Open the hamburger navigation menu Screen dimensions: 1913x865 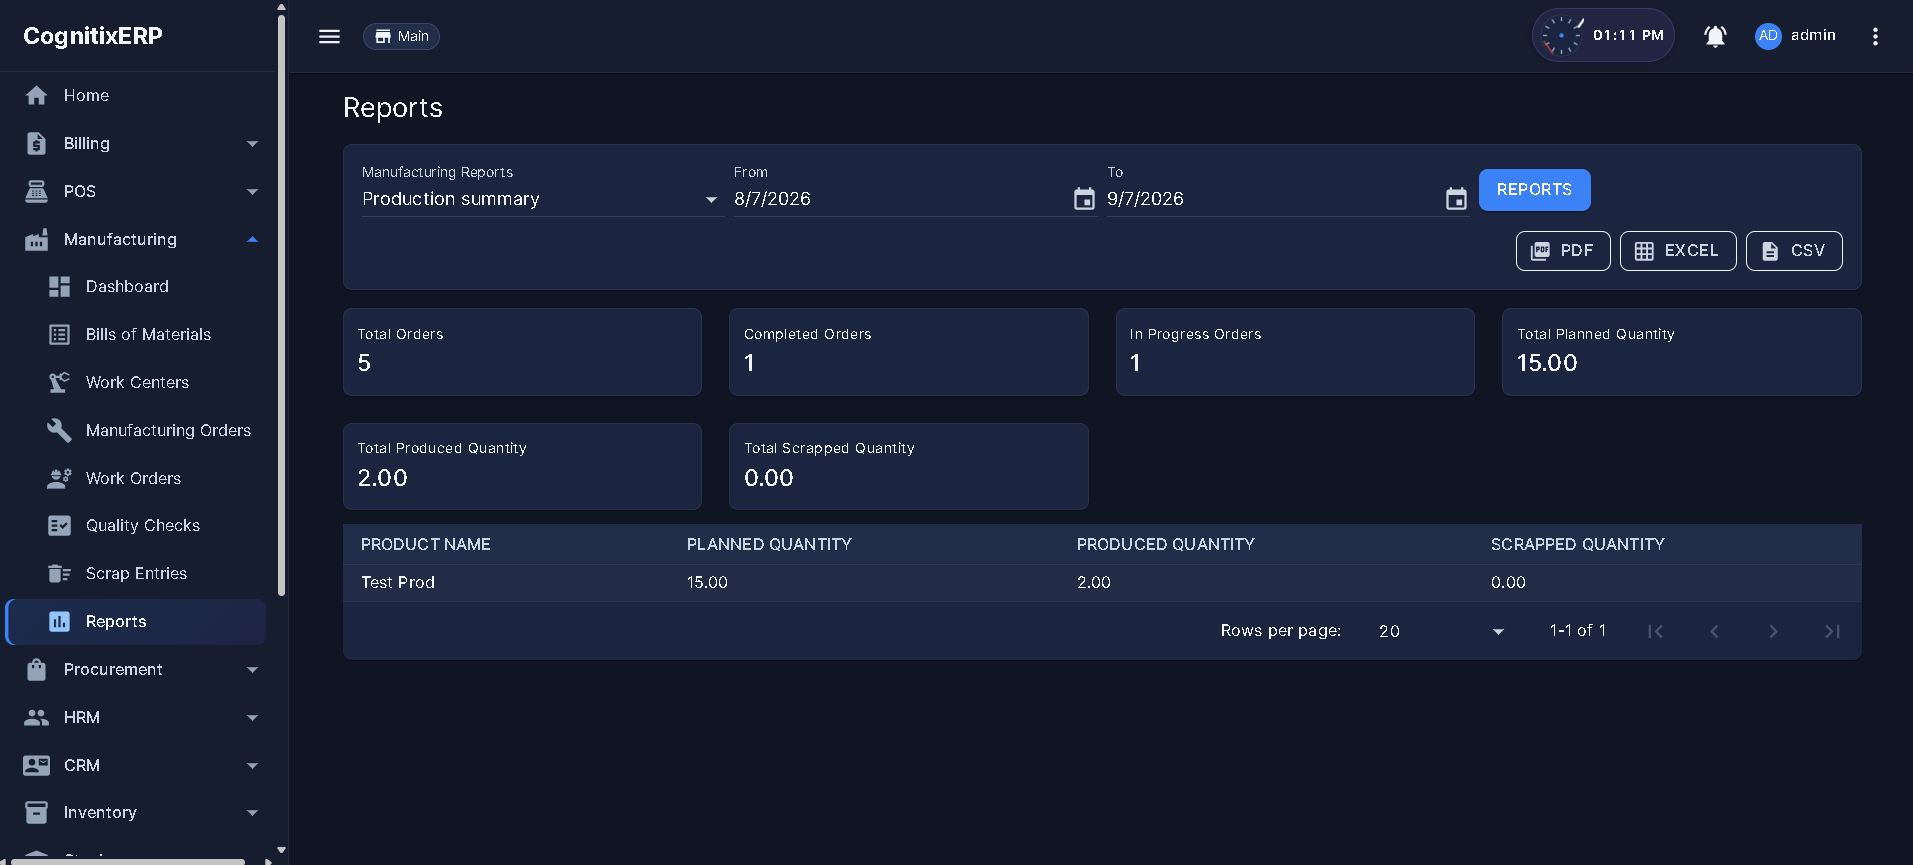tap(329, 36)
